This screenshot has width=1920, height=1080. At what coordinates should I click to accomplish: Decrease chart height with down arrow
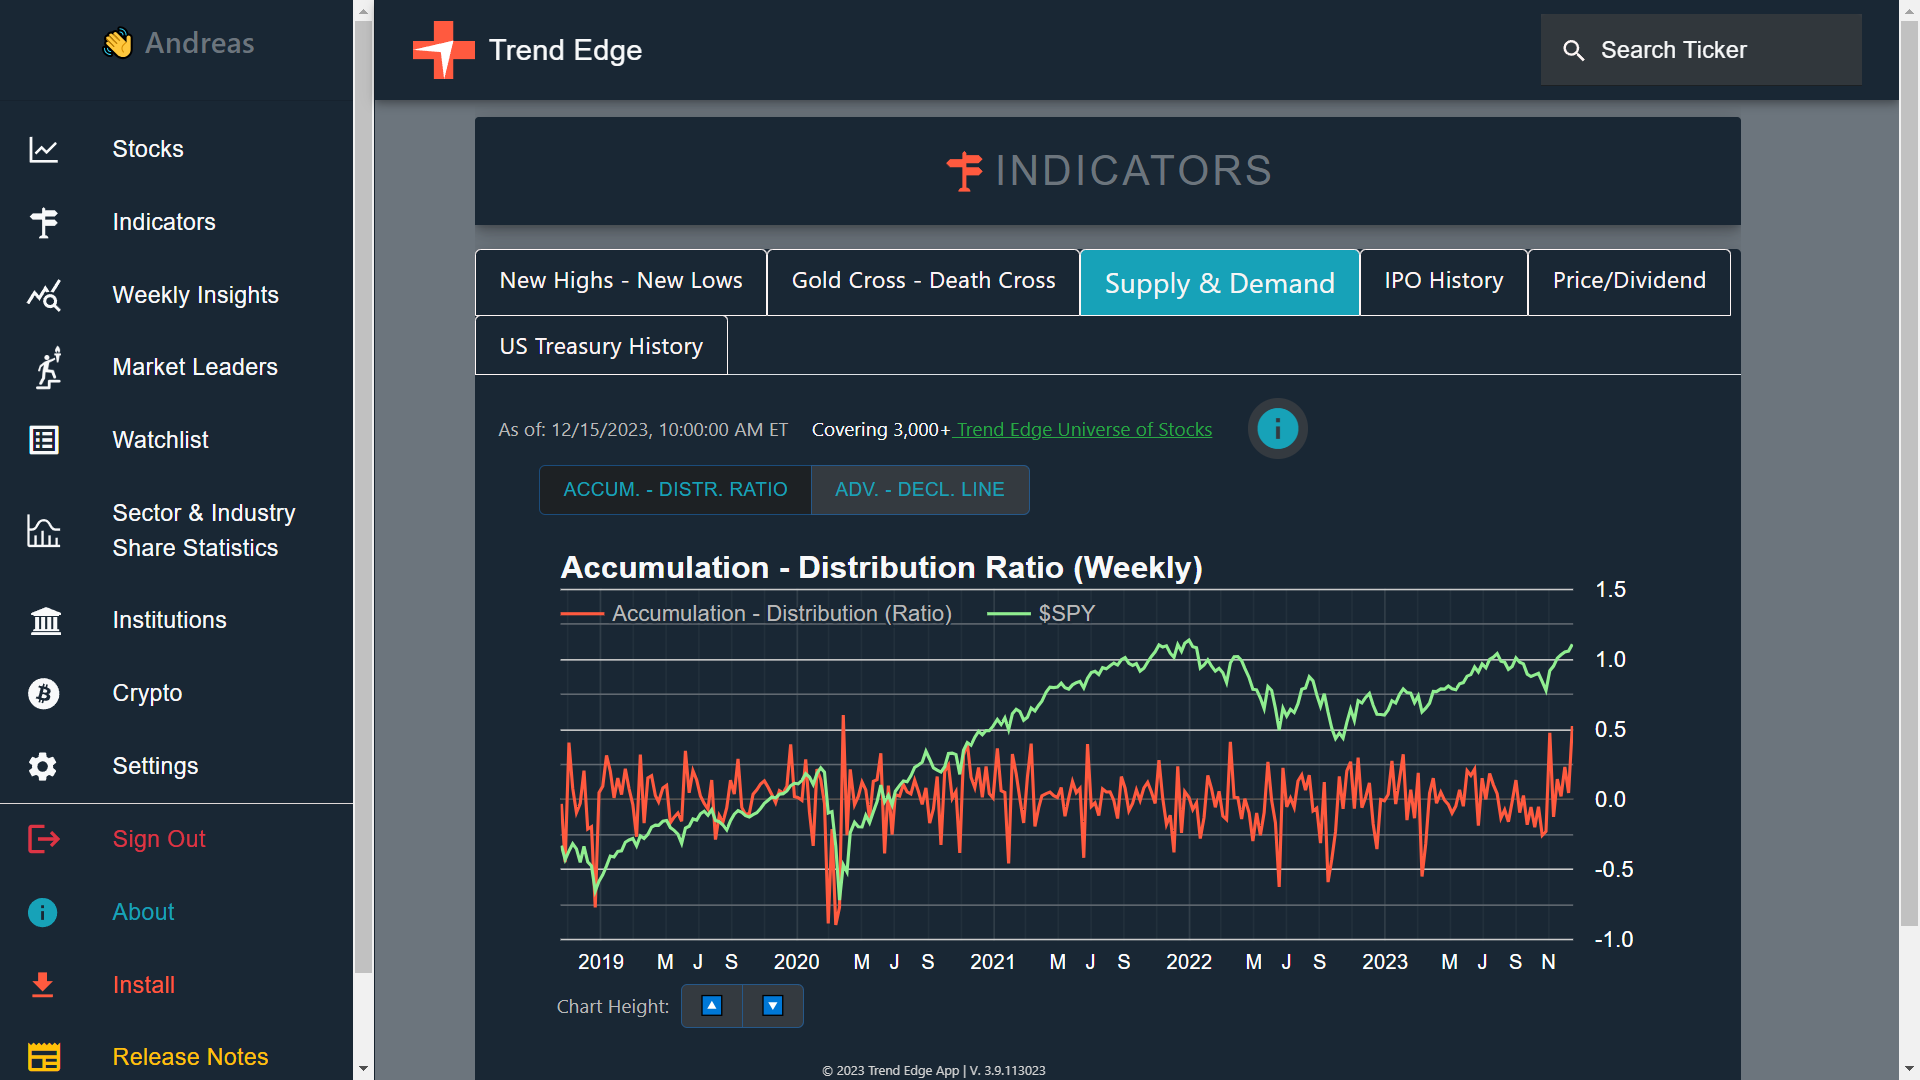(773, 1006)
